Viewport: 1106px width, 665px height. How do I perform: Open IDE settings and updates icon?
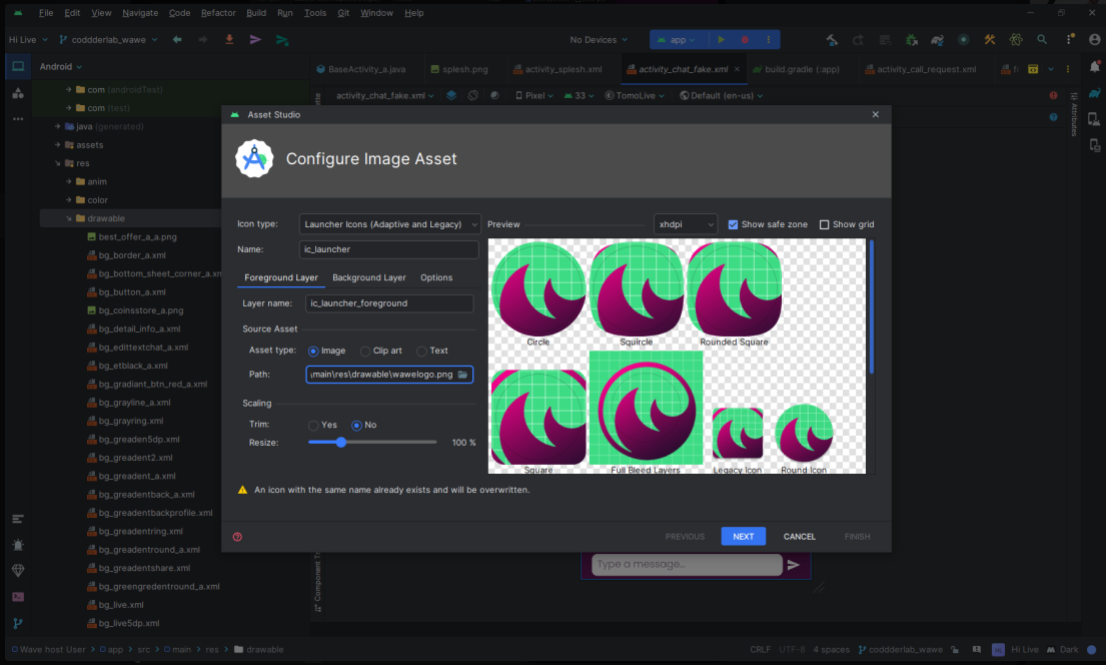point(1069,40)
